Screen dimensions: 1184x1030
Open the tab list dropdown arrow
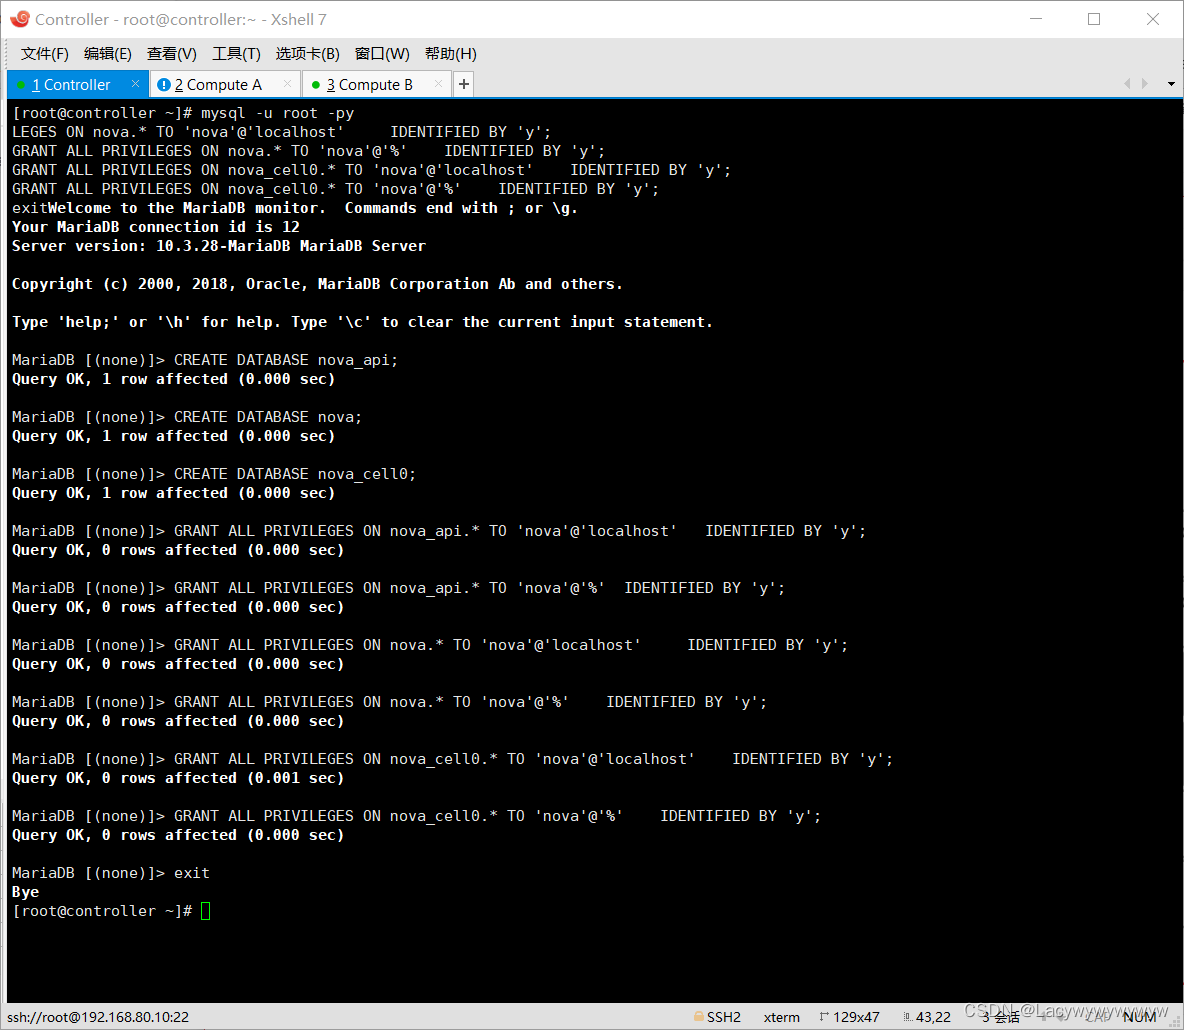pyautogui.click(x=1170, y=84)
